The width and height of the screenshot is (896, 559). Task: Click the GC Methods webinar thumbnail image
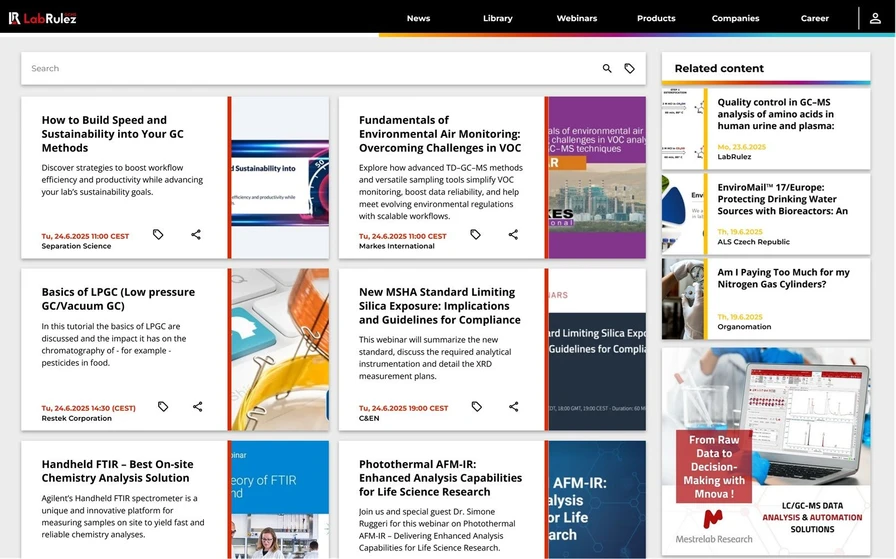(x=280, y=177)
